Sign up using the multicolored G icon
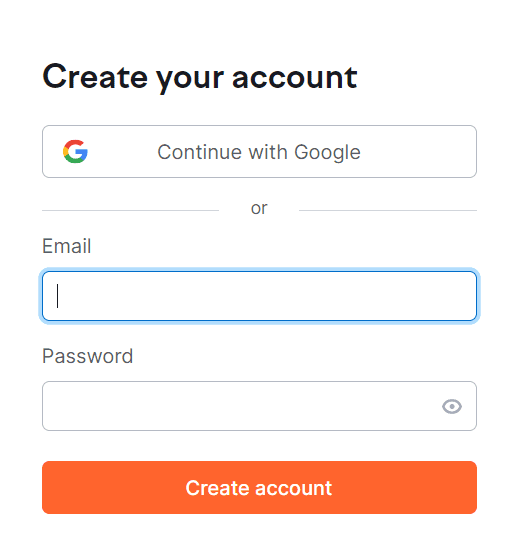 [75, 152]
